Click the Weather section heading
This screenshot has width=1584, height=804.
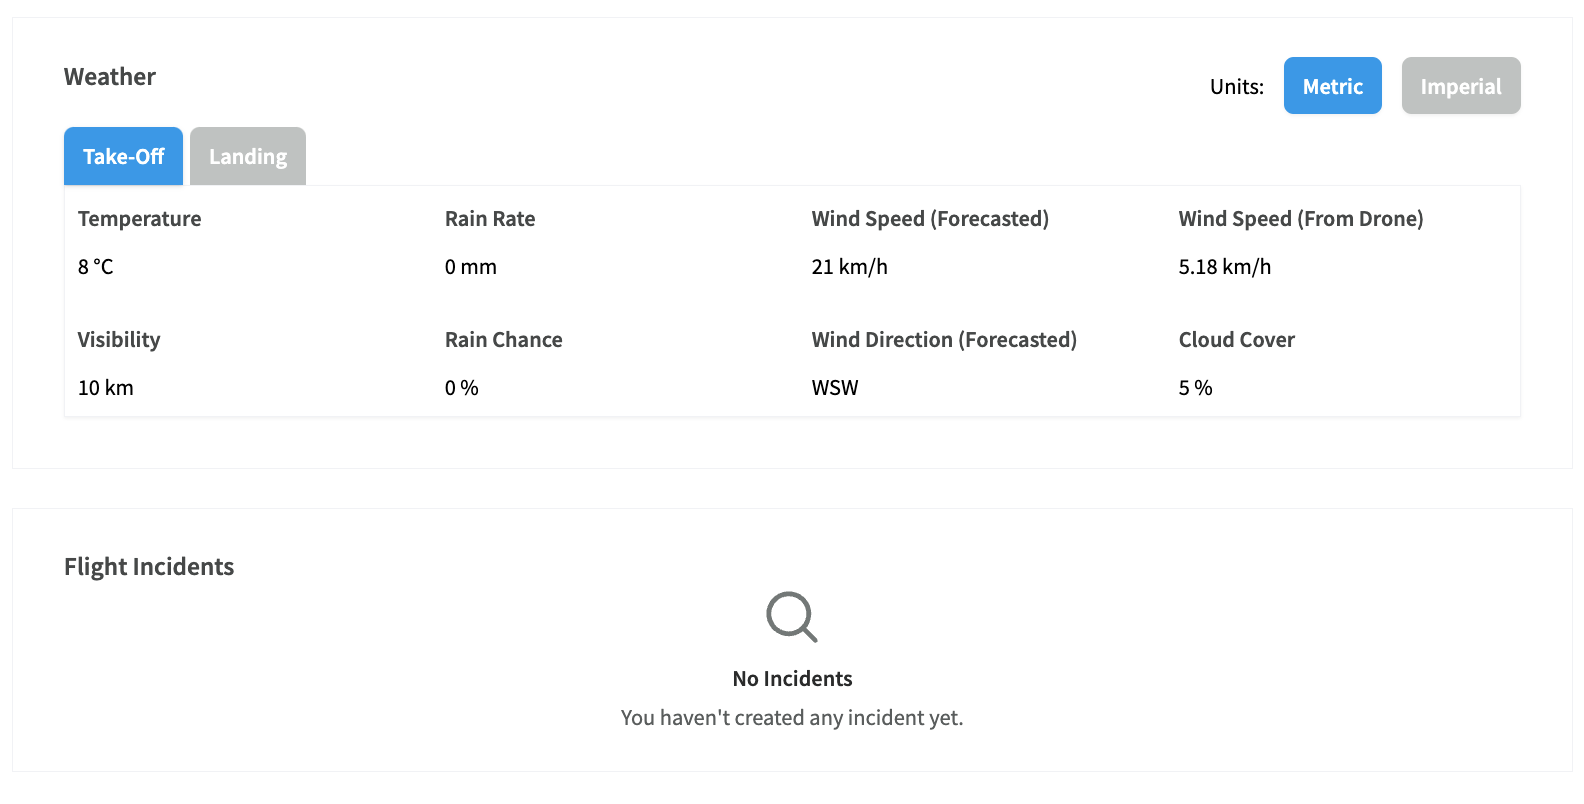tap(110, 77)
